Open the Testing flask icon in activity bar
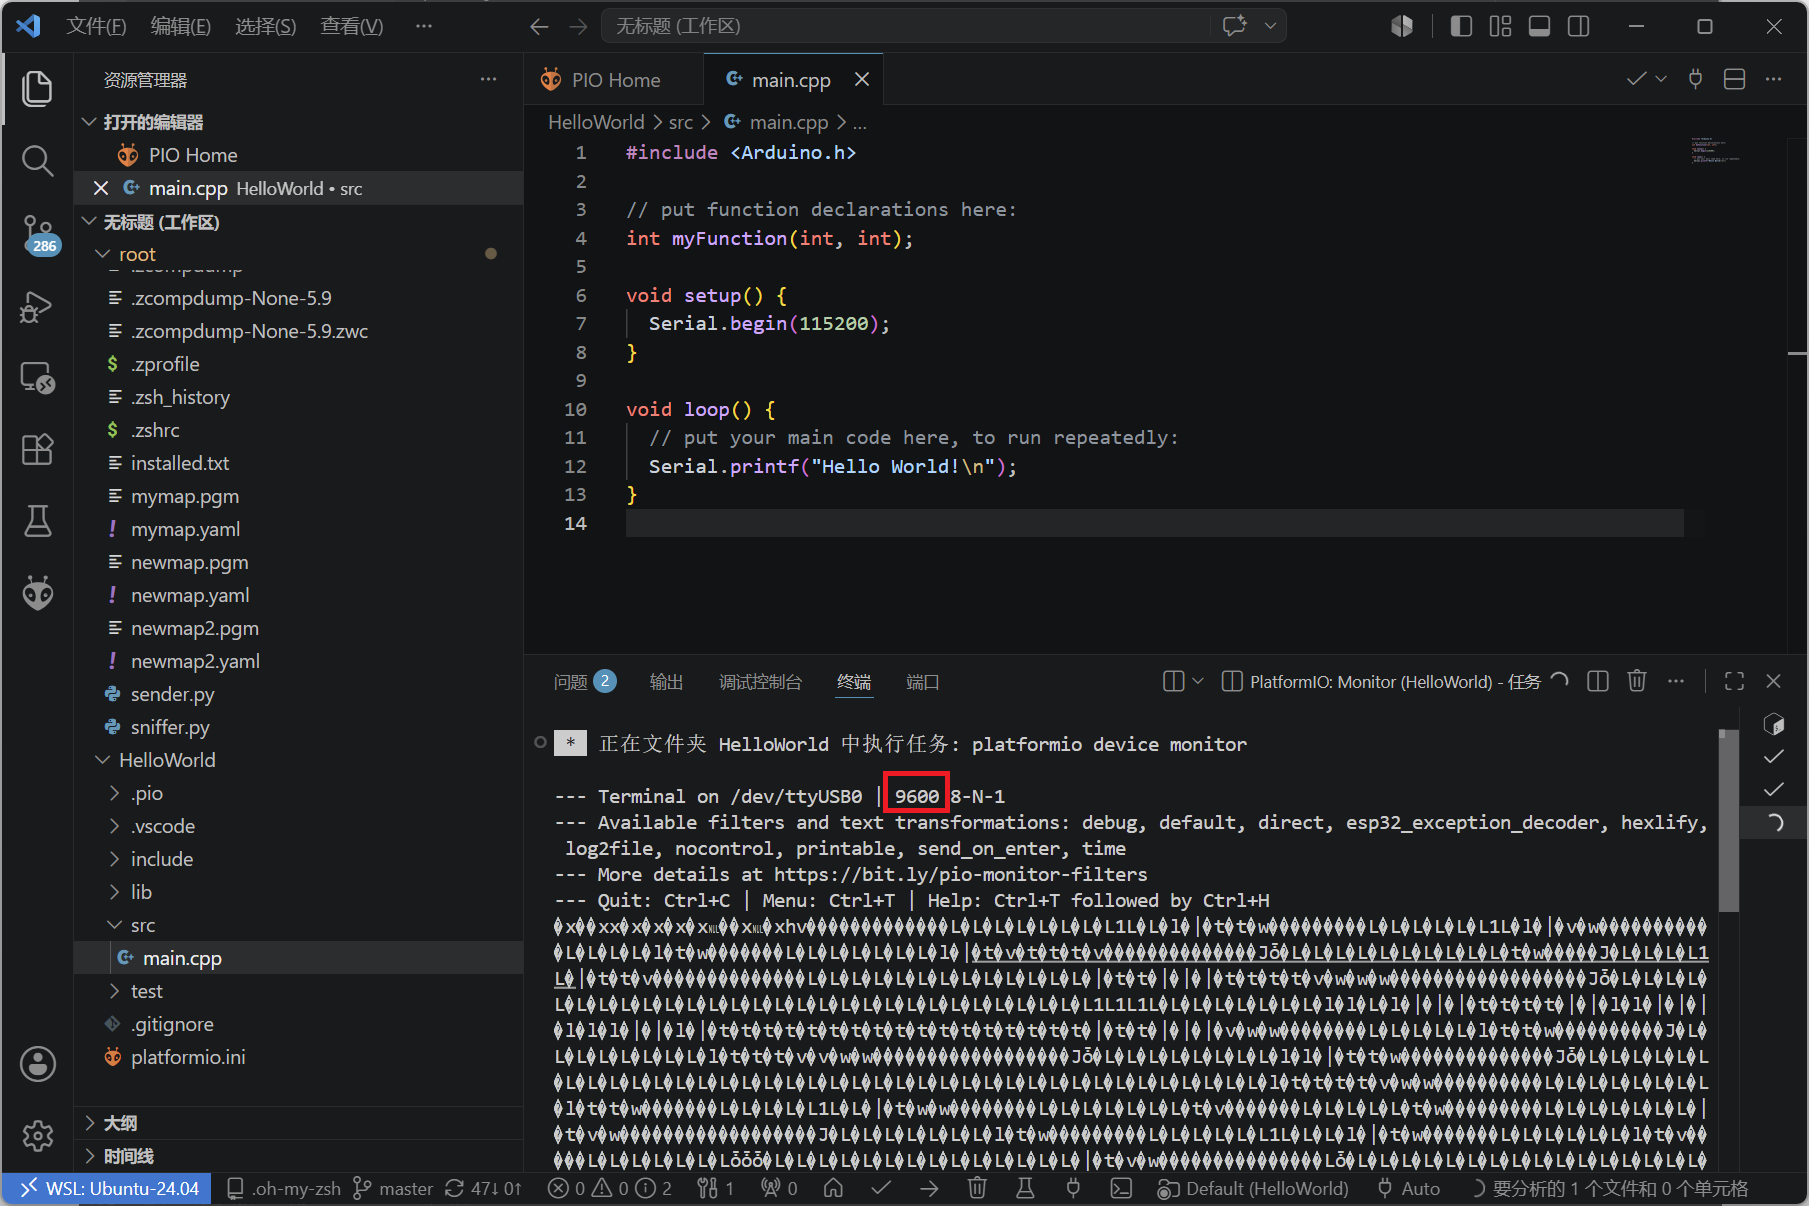 click(x=38, y=521)
